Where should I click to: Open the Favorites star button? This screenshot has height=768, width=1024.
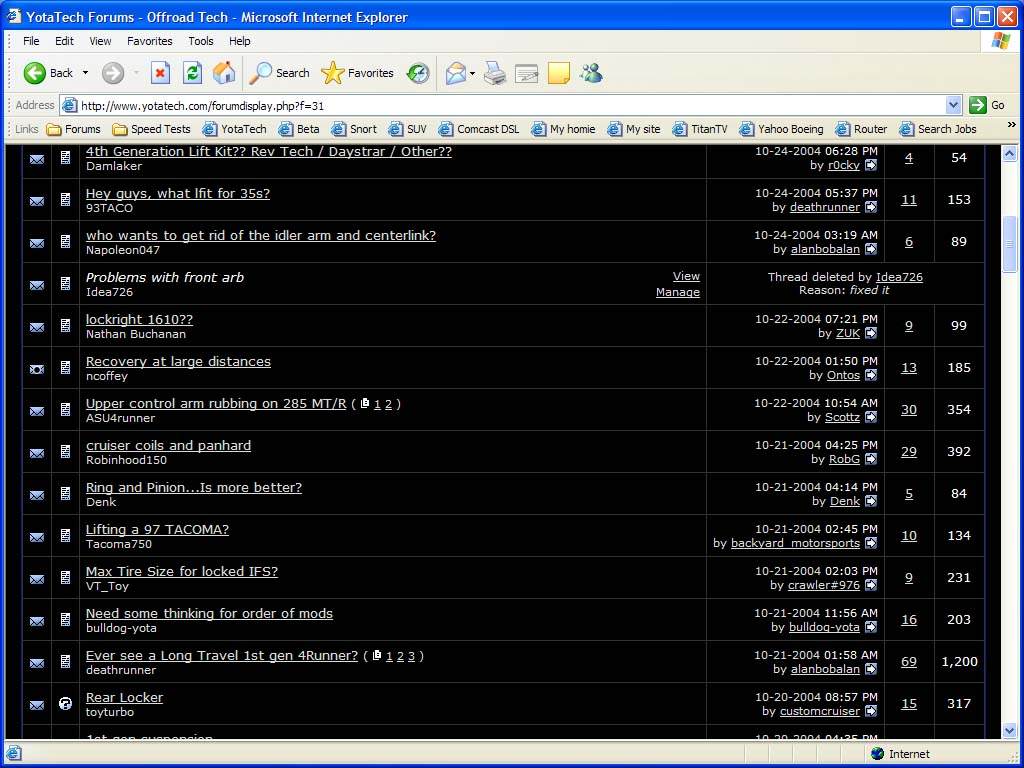(357, 73)
